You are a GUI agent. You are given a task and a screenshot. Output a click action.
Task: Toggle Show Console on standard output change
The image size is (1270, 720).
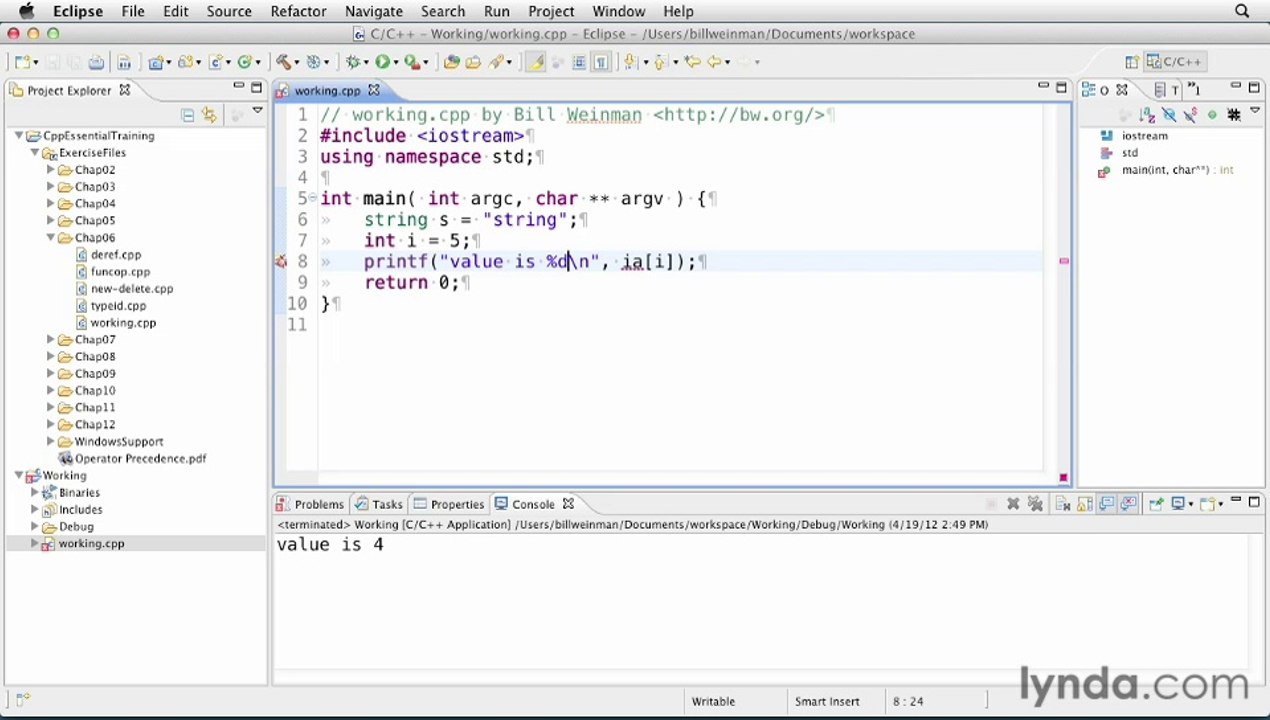coord(1106,504)
